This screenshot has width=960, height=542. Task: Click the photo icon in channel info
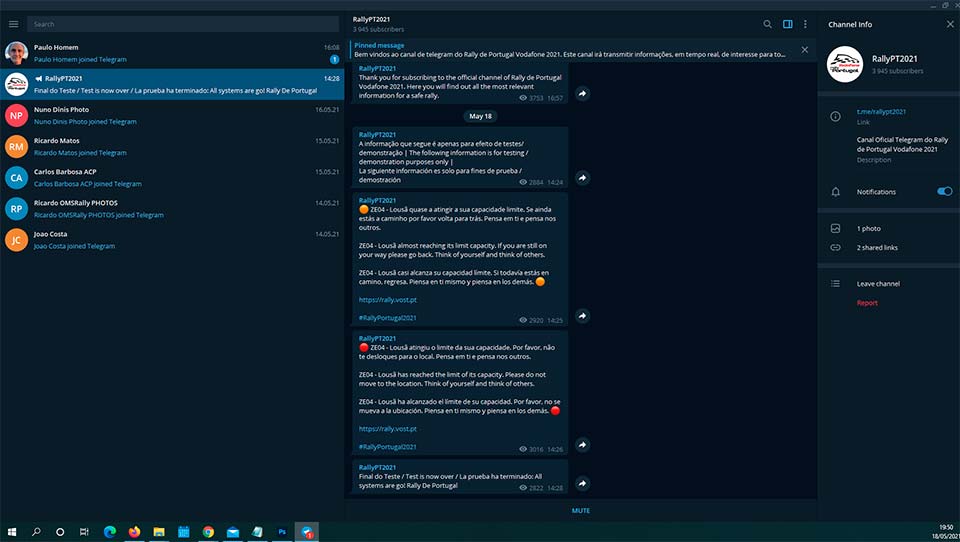(x=835, y=228)
